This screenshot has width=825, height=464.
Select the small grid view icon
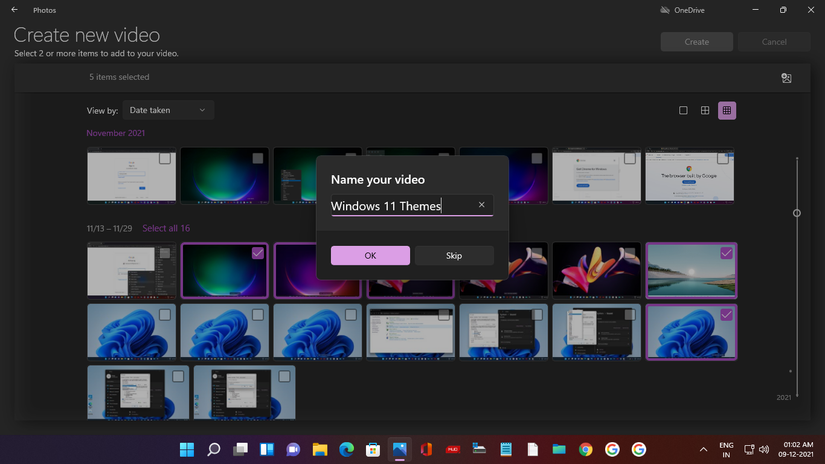point(727,111)
